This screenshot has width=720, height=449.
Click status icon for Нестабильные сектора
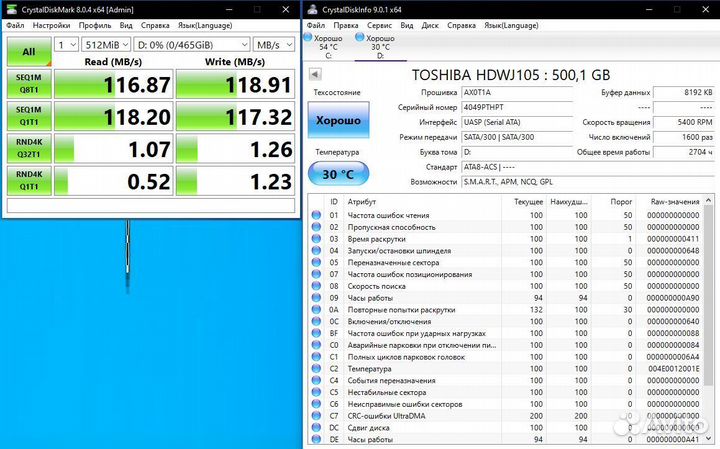click(316, 392)
